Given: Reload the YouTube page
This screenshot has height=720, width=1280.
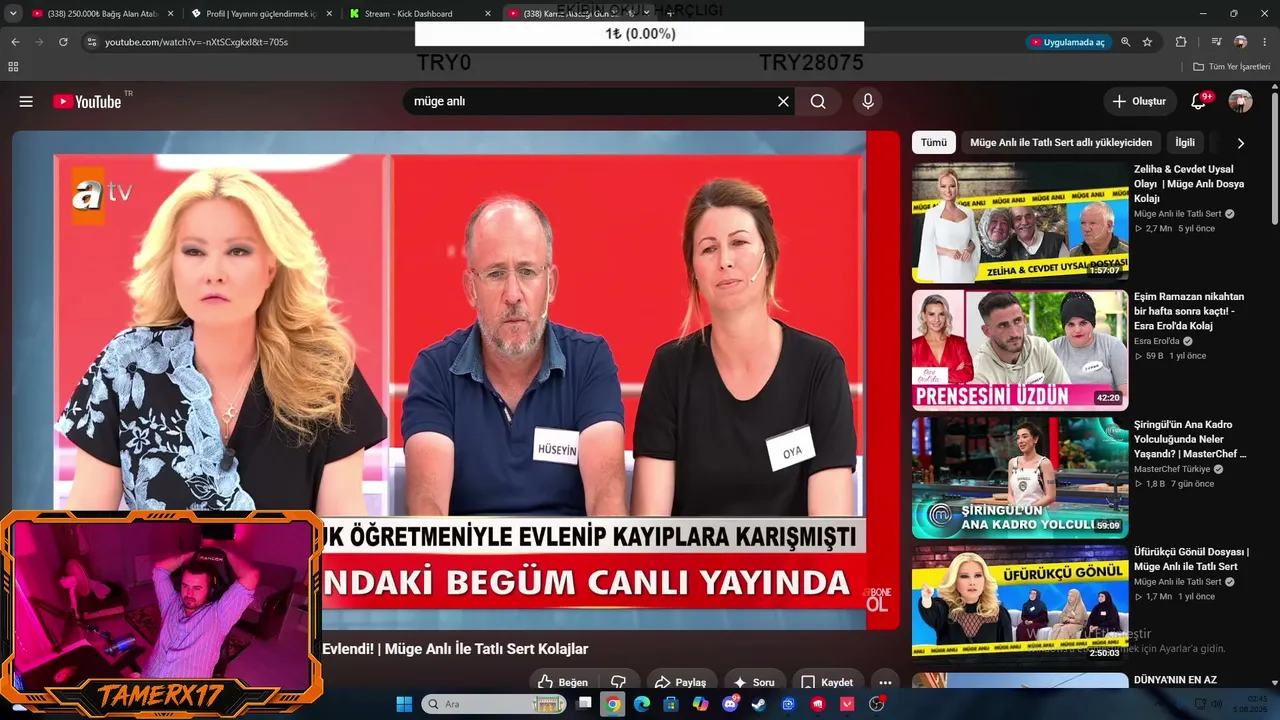Looking at the screenshot, I should (x=63, y=42).
